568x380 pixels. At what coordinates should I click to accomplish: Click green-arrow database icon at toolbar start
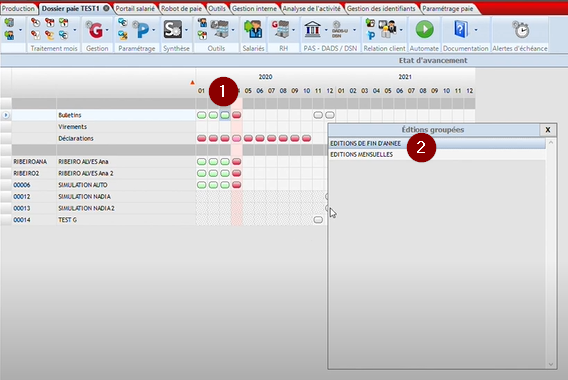(x=9, y=23)
